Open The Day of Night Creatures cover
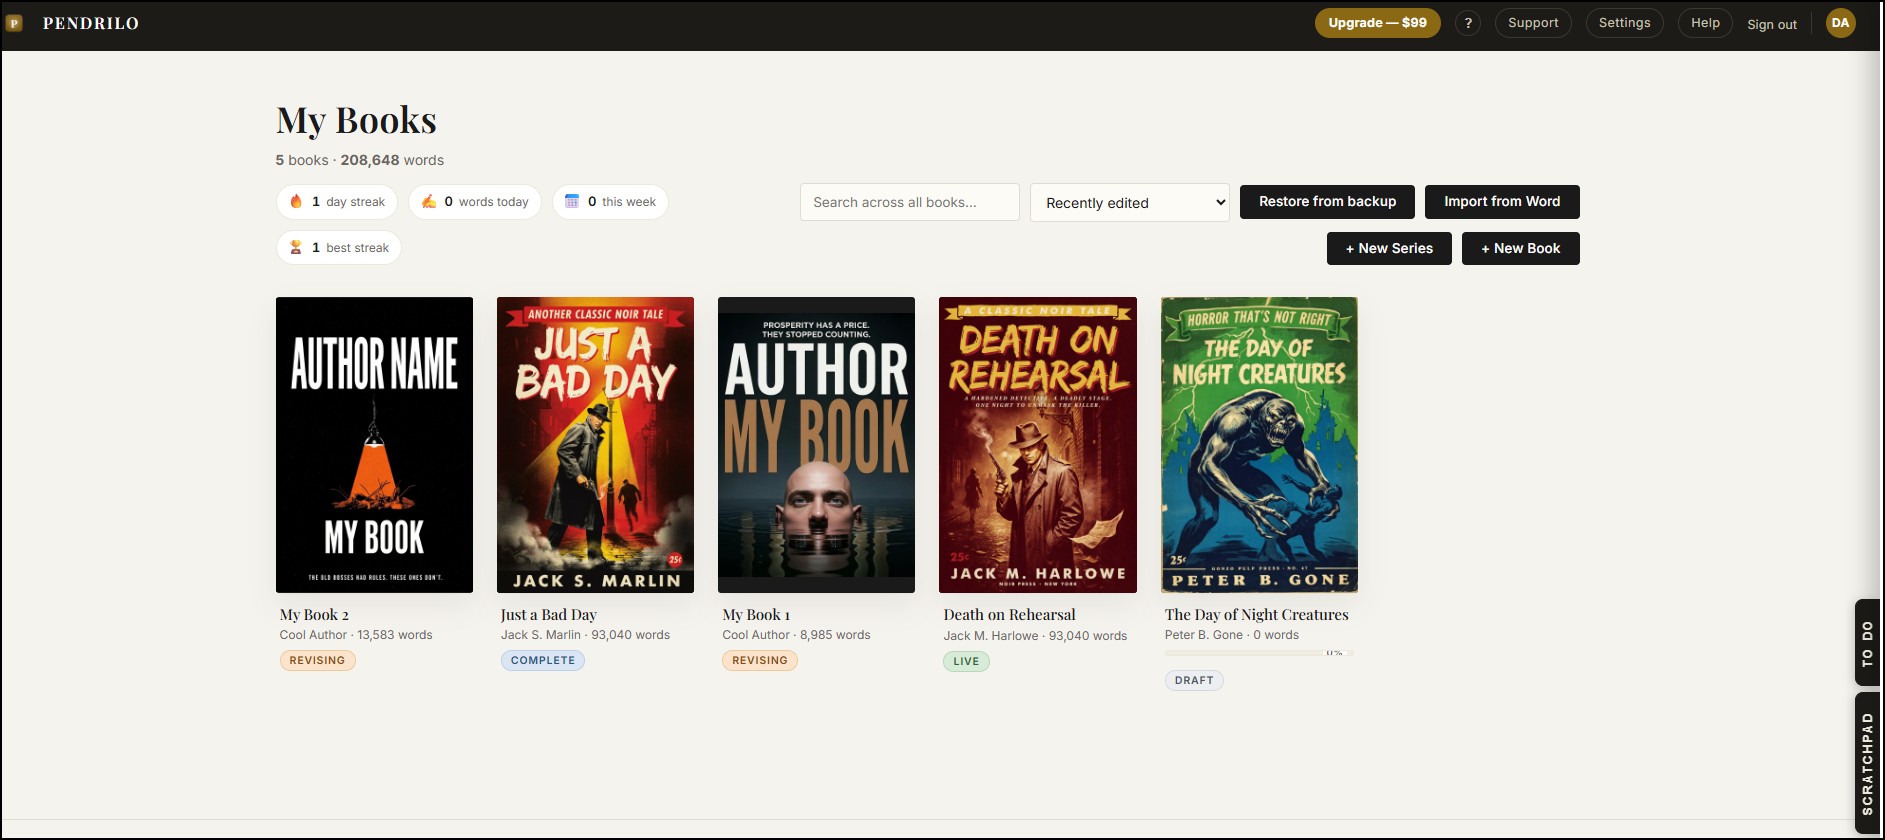The image size is (1885, 840). pos(1259,445)
